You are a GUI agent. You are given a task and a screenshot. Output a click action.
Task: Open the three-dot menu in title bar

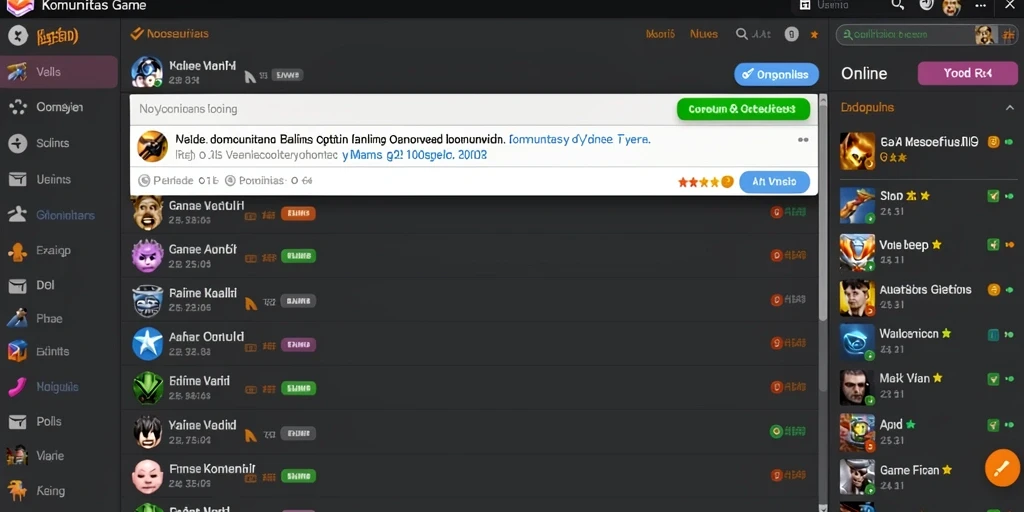click(x=980, y=6)
